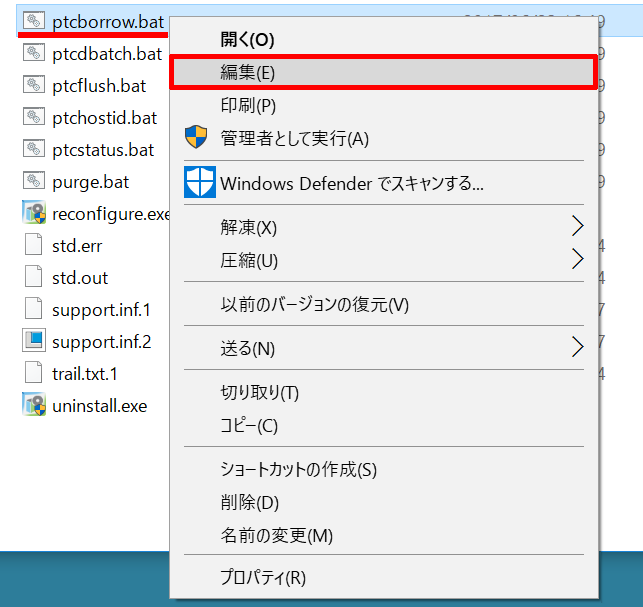
Task: Choose 名前の変更(M) to rename
Action: click(276, 535)
